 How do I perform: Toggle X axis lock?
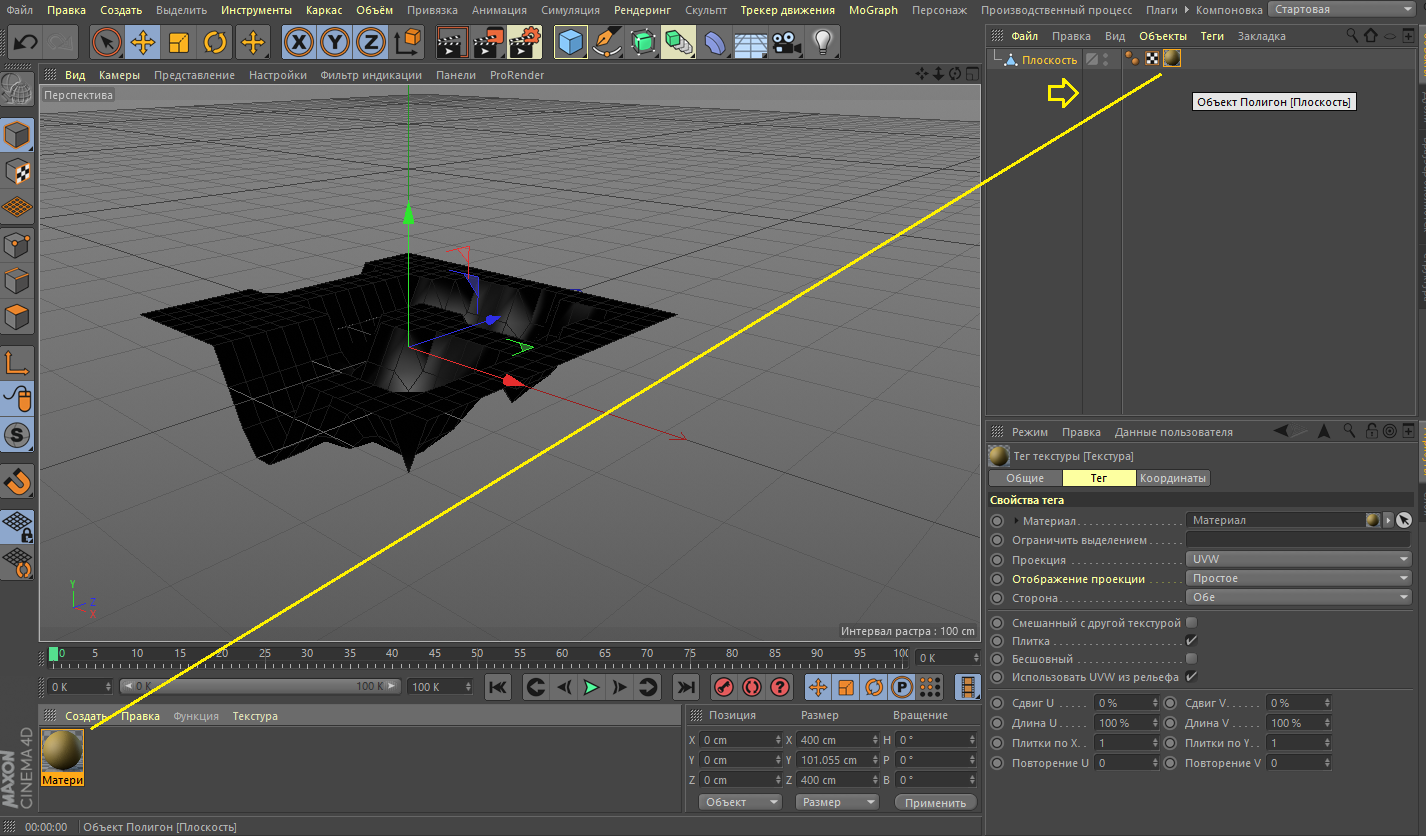click(x=298, y=42)
